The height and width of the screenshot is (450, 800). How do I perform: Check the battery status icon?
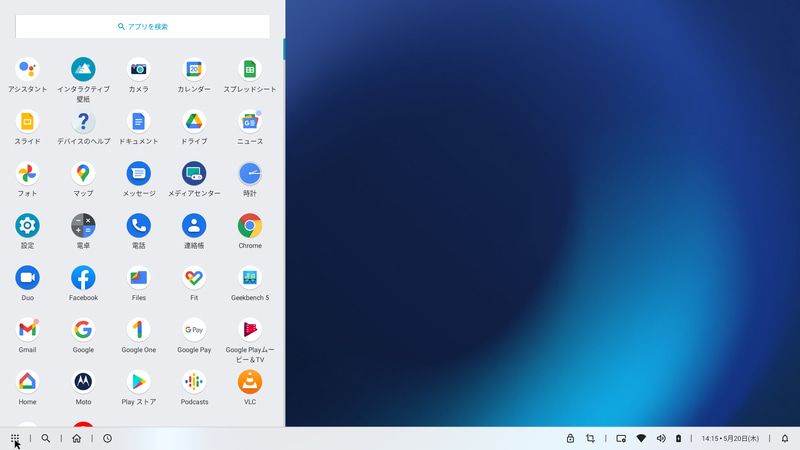[x=679, y=438]
